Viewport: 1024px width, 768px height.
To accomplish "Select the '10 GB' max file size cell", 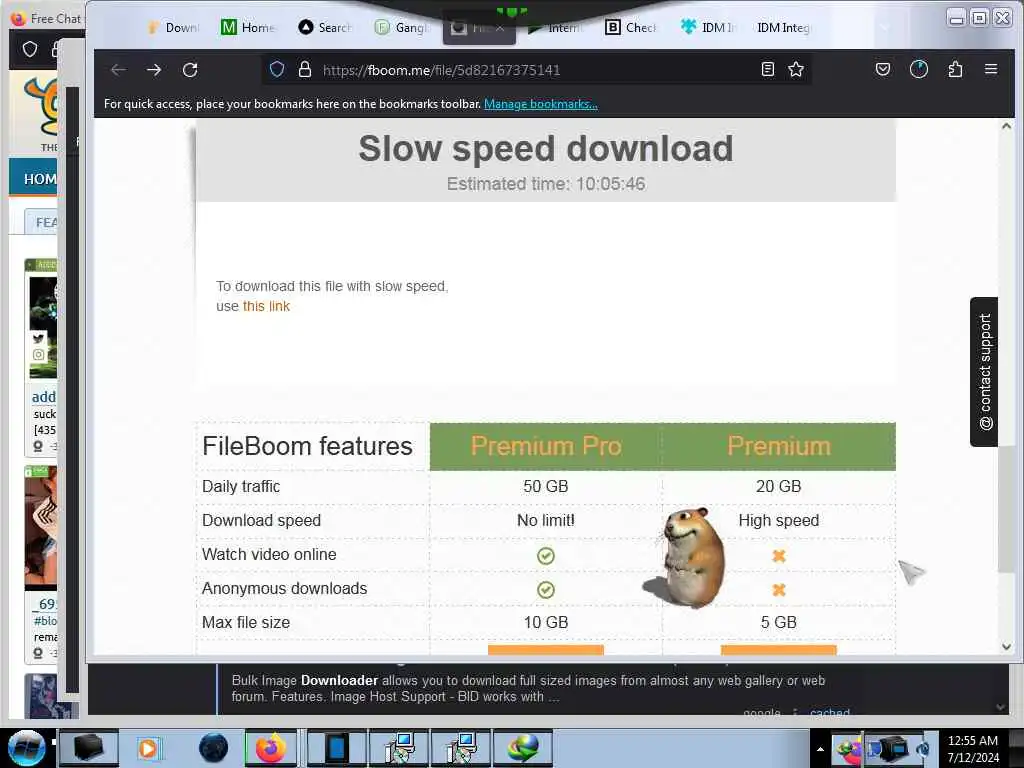I will 546,622.
